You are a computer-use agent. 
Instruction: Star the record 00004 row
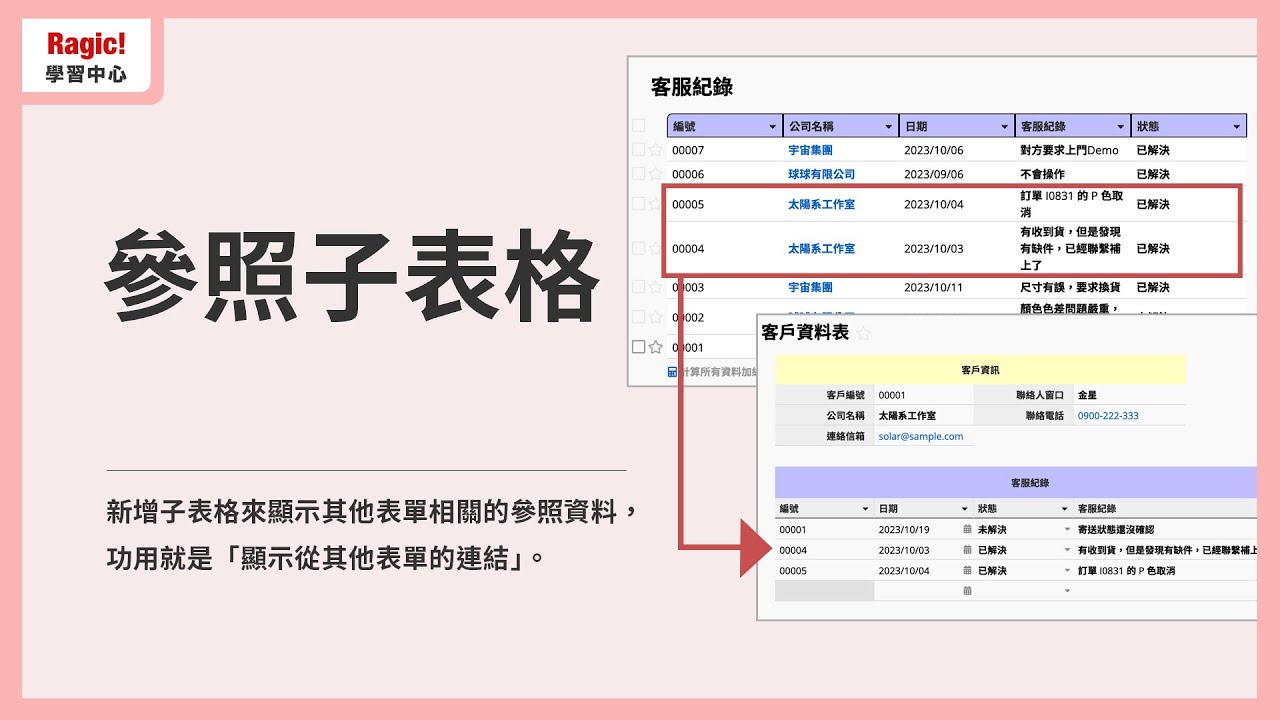click(656, 248)
